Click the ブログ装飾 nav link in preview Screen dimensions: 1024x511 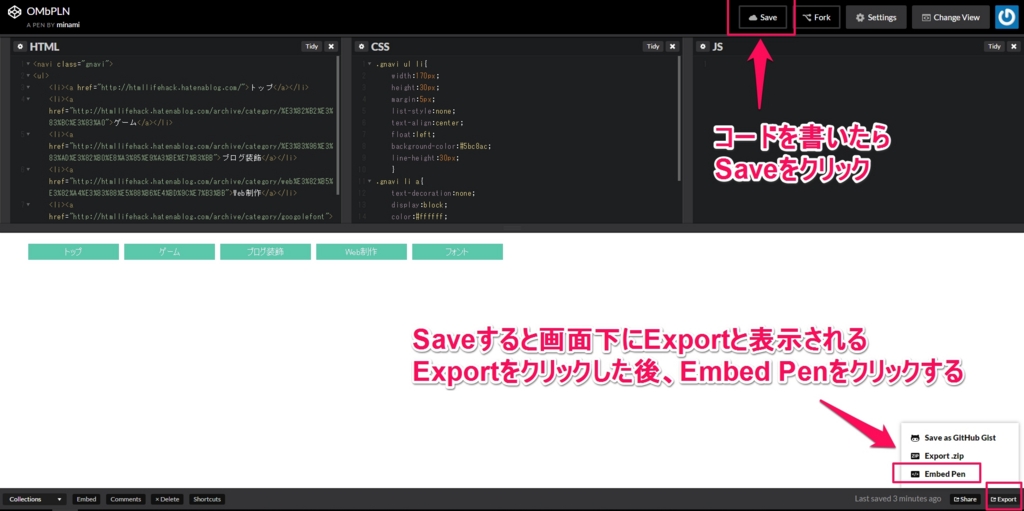[265, 252]
